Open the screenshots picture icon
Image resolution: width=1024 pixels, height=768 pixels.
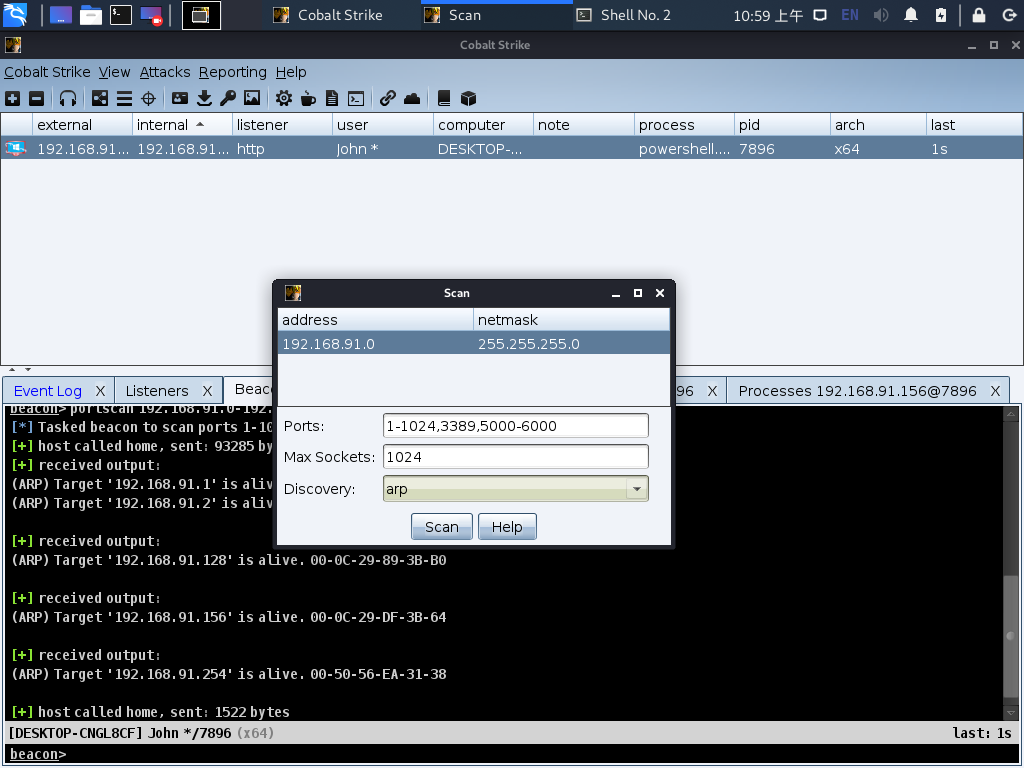(x=252, y=98)
